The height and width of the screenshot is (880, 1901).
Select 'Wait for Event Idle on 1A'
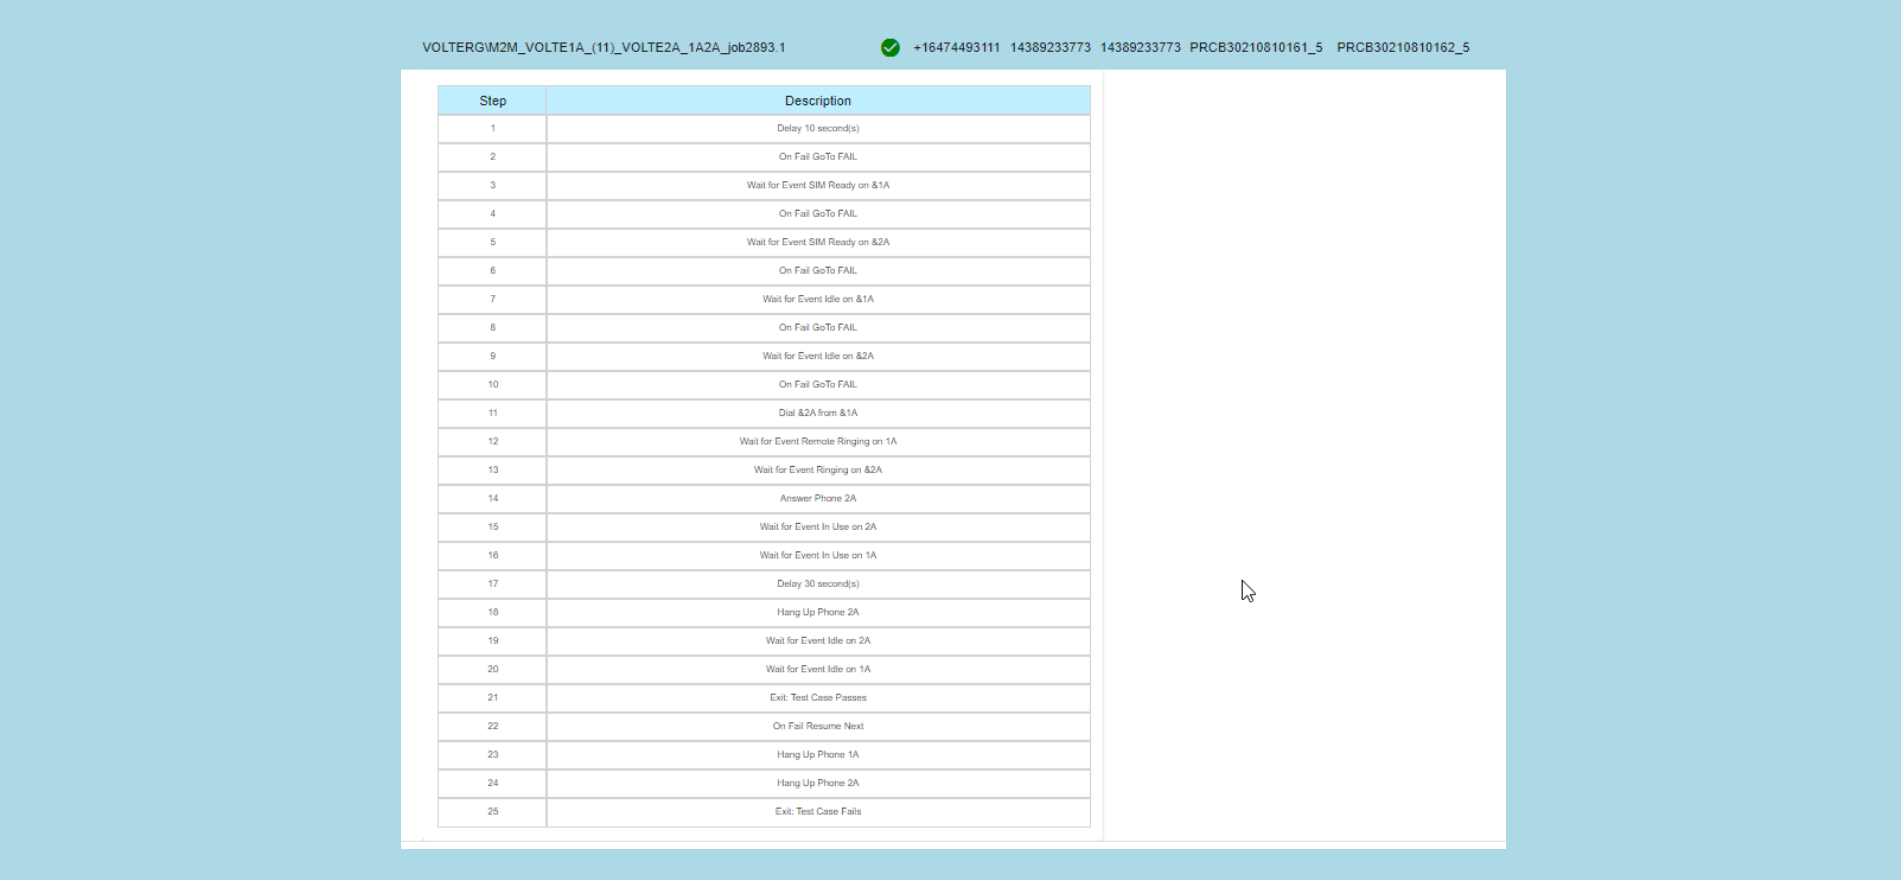pos(818,670)
